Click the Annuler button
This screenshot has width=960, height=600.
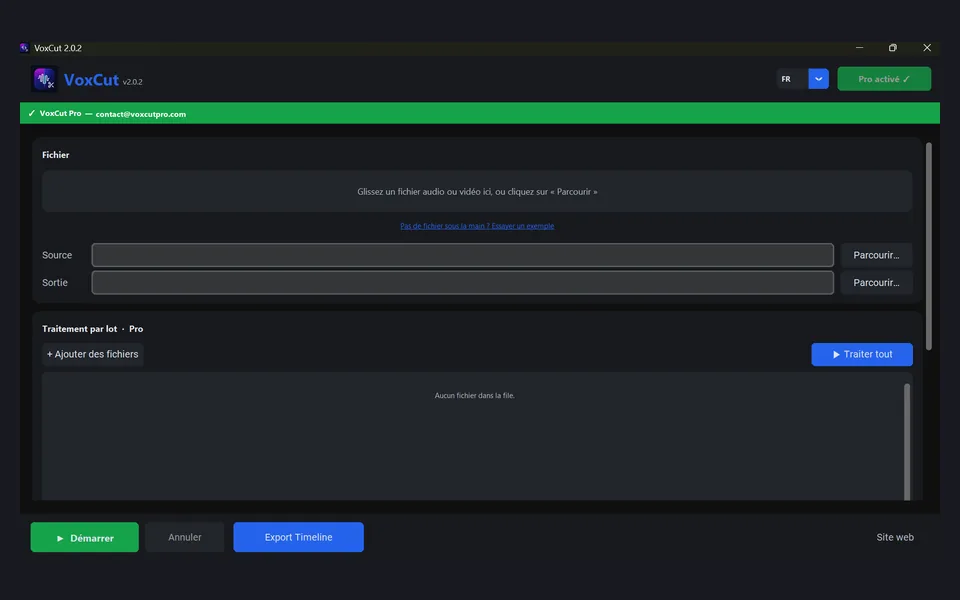184,538
